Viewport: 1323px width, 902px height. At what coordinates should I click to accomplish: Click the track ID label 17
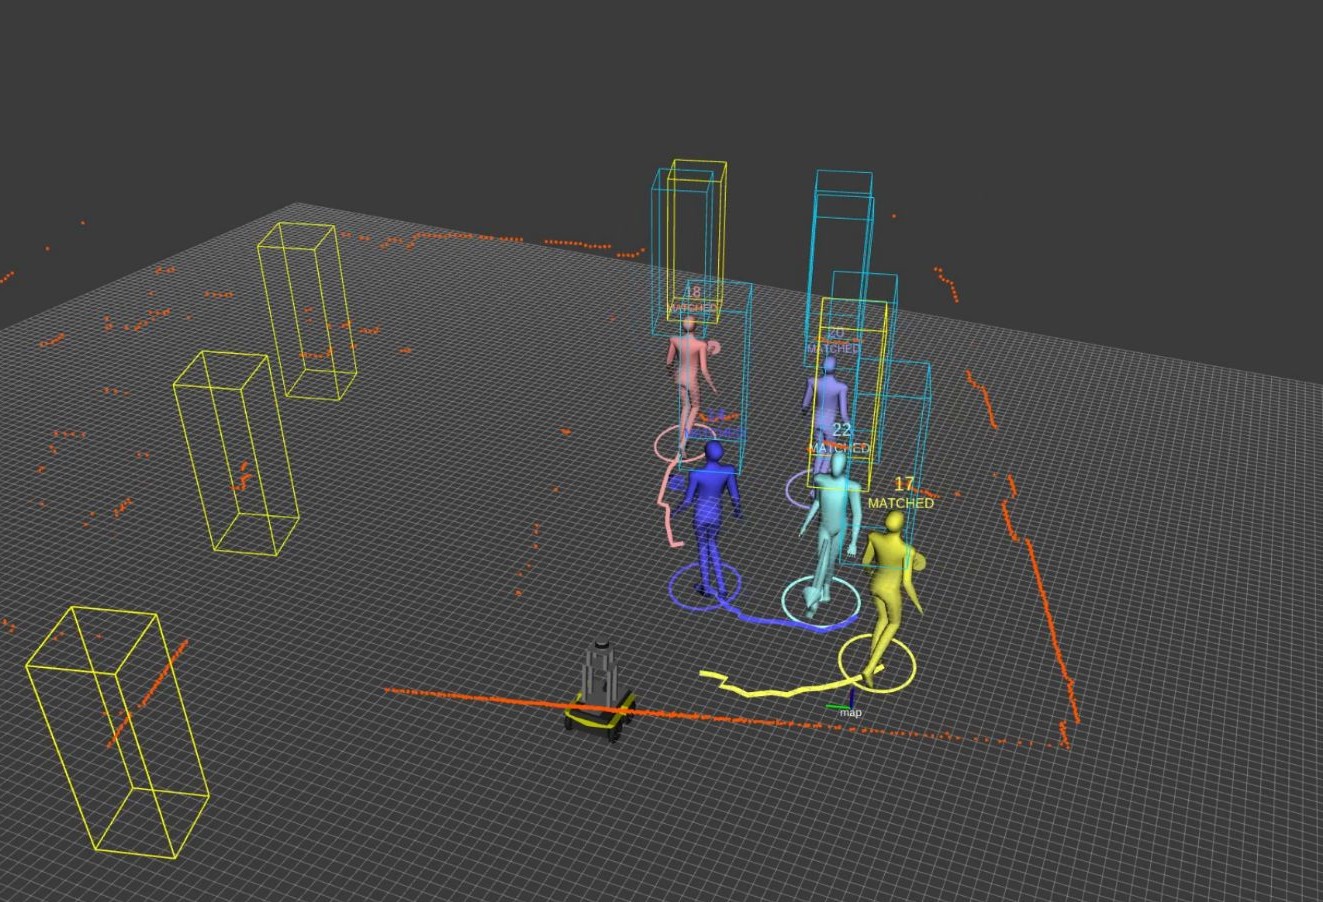[903, 485]
